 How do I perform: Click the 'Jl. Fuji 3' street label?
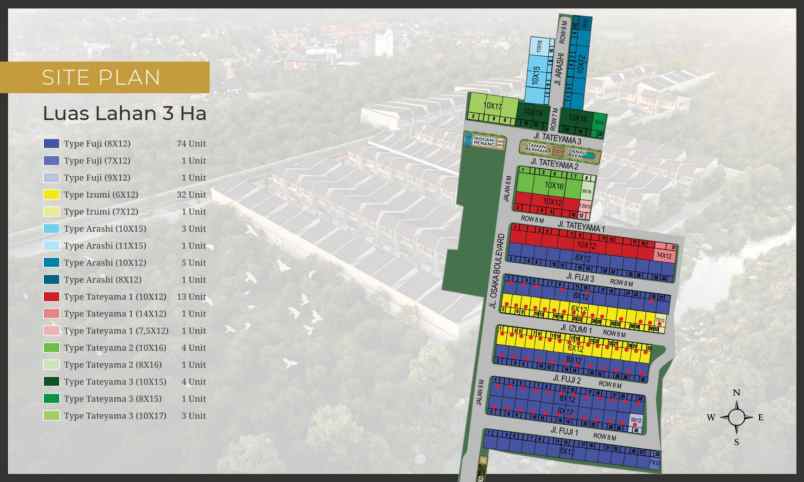point(580,277)
